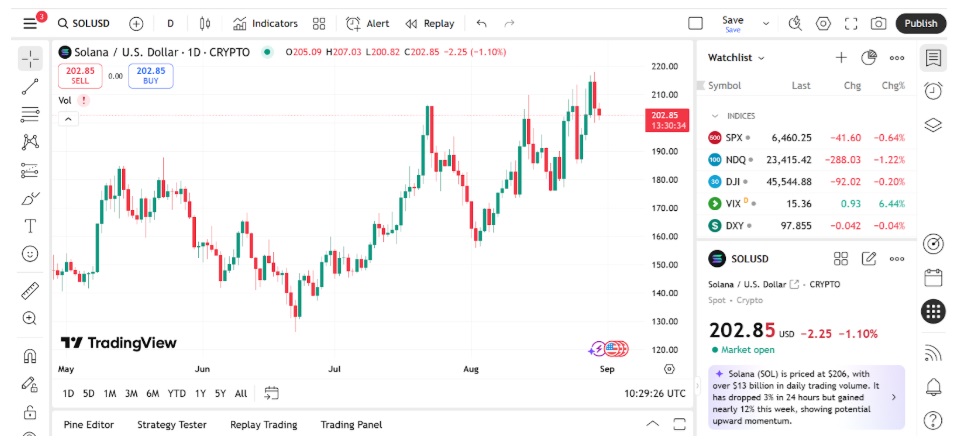Open chart settings hexagon icon
The image size is (958, 444).
[x=823, y=24]
